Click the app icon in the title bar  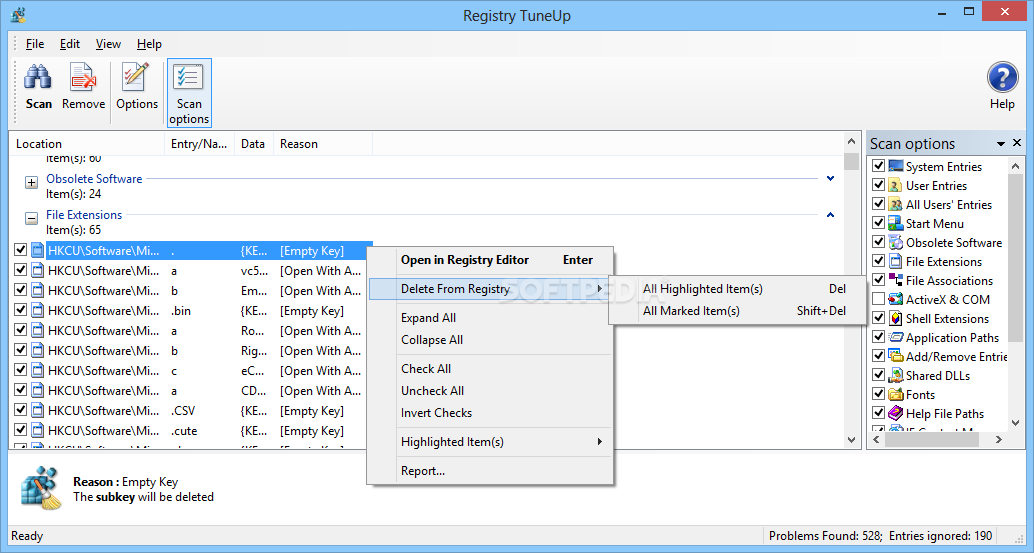click(18, 15)
